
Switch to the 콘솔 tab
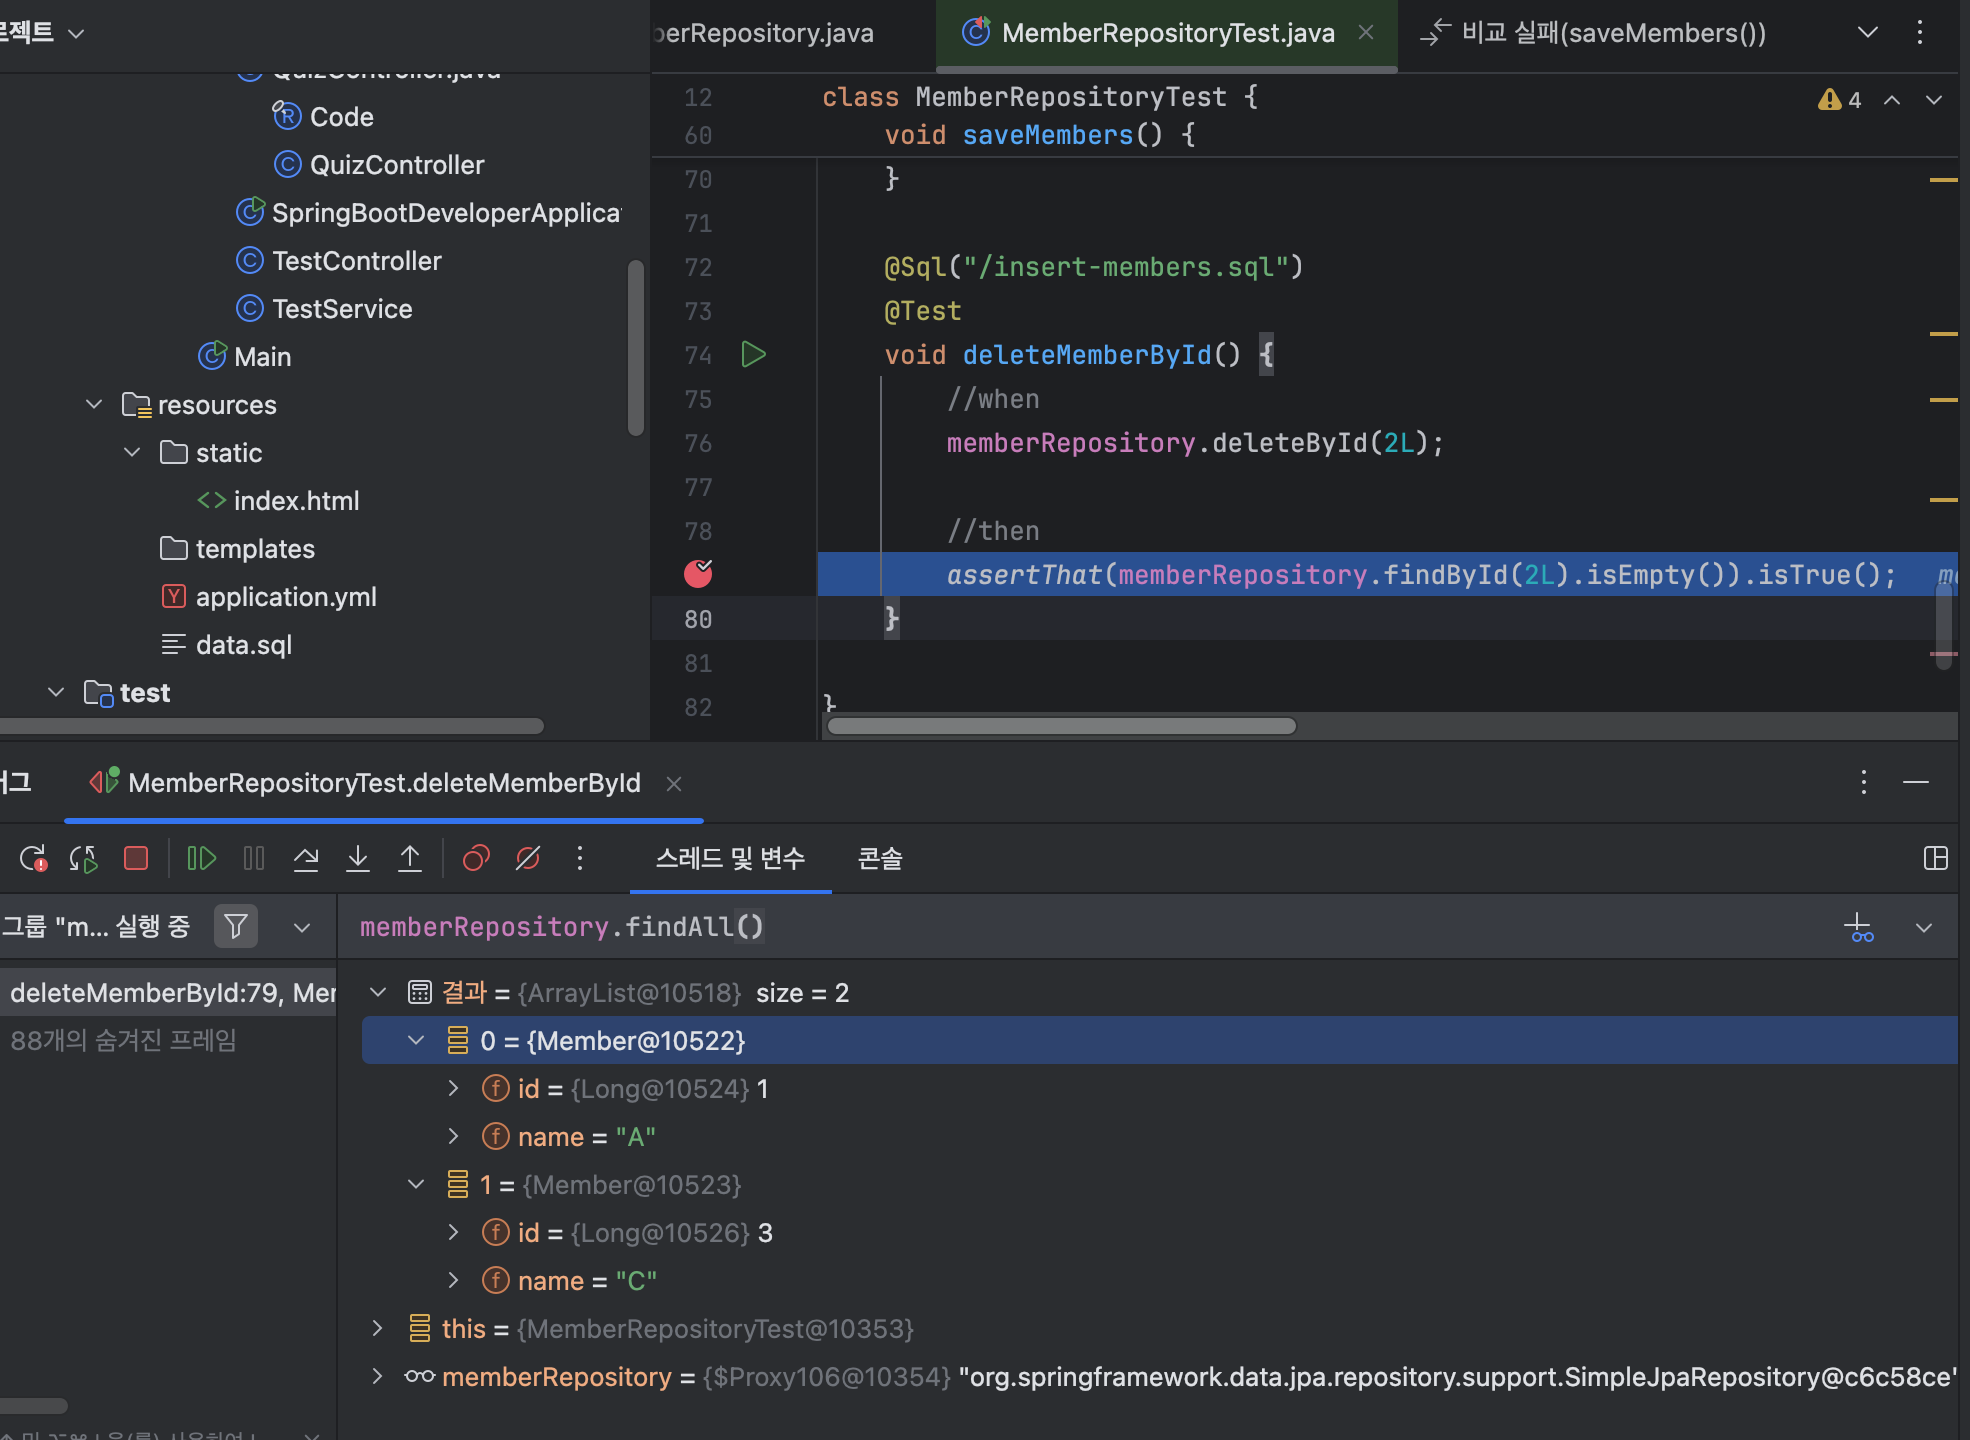(x=880, y=858)
